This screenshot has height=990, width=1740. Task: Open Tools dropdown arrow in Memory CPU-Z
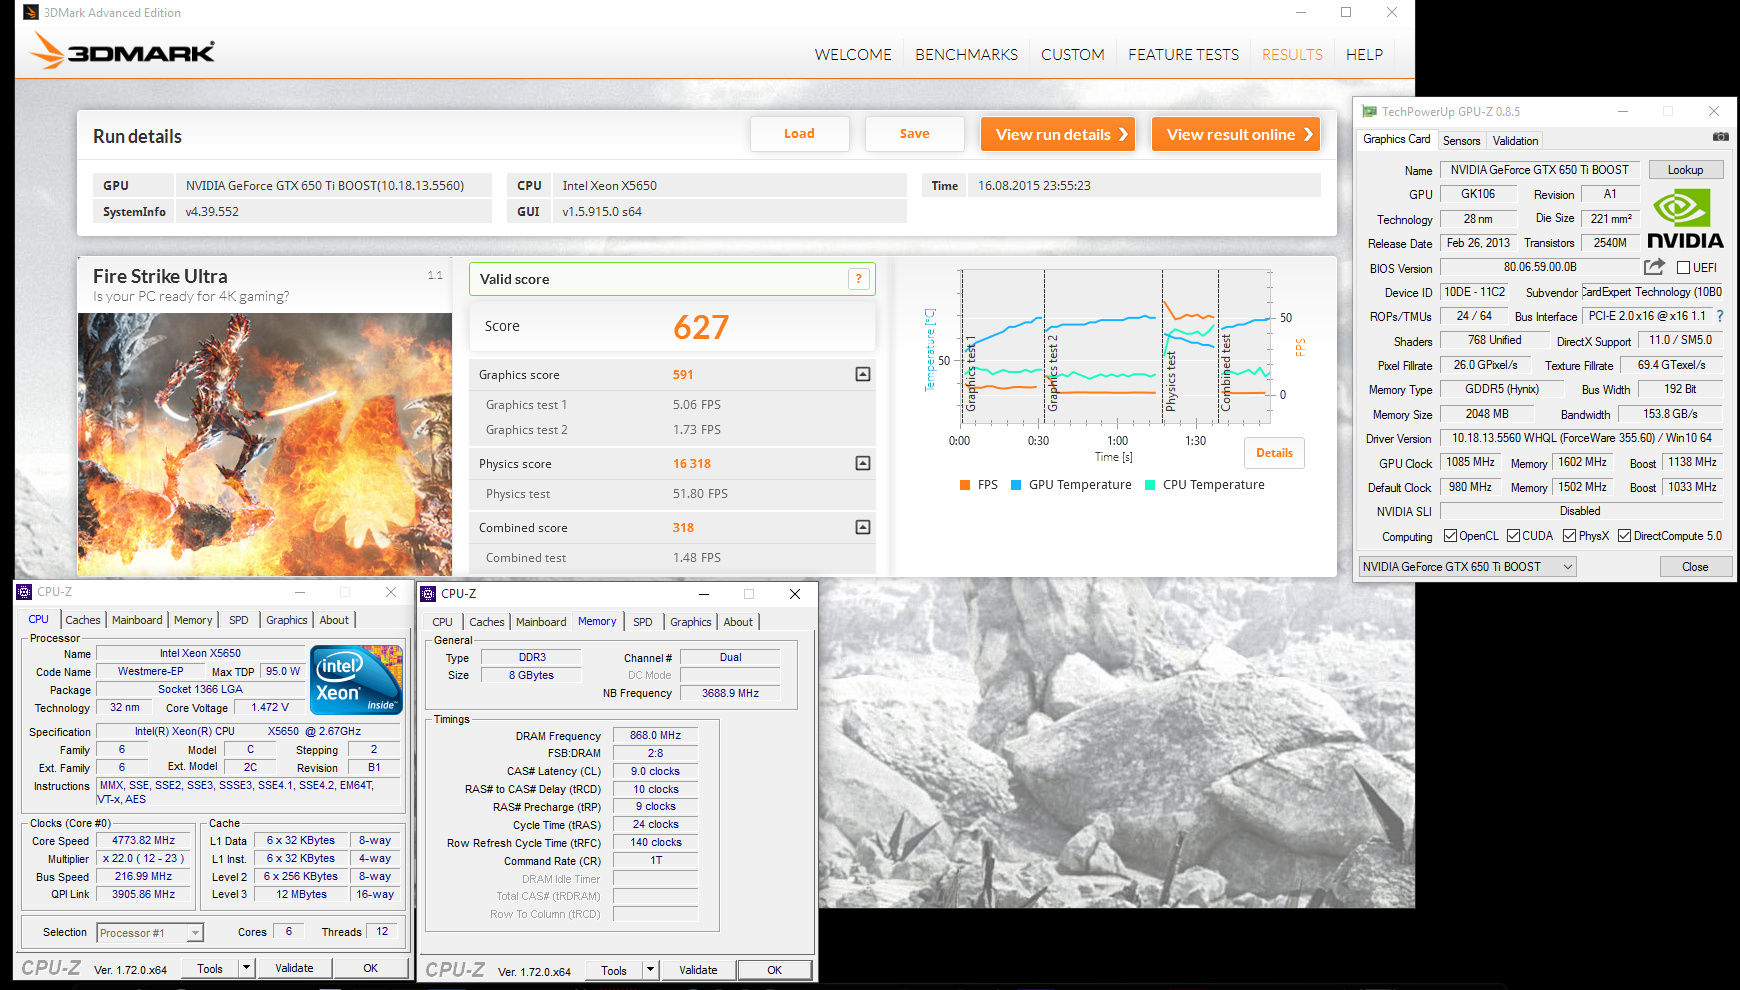[650, 970]
